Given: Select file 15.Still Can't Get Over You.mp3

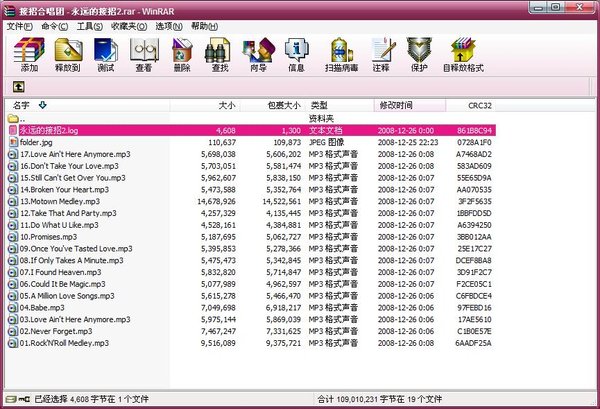Looking at the screenshot, I should click(x=73, y=178).
